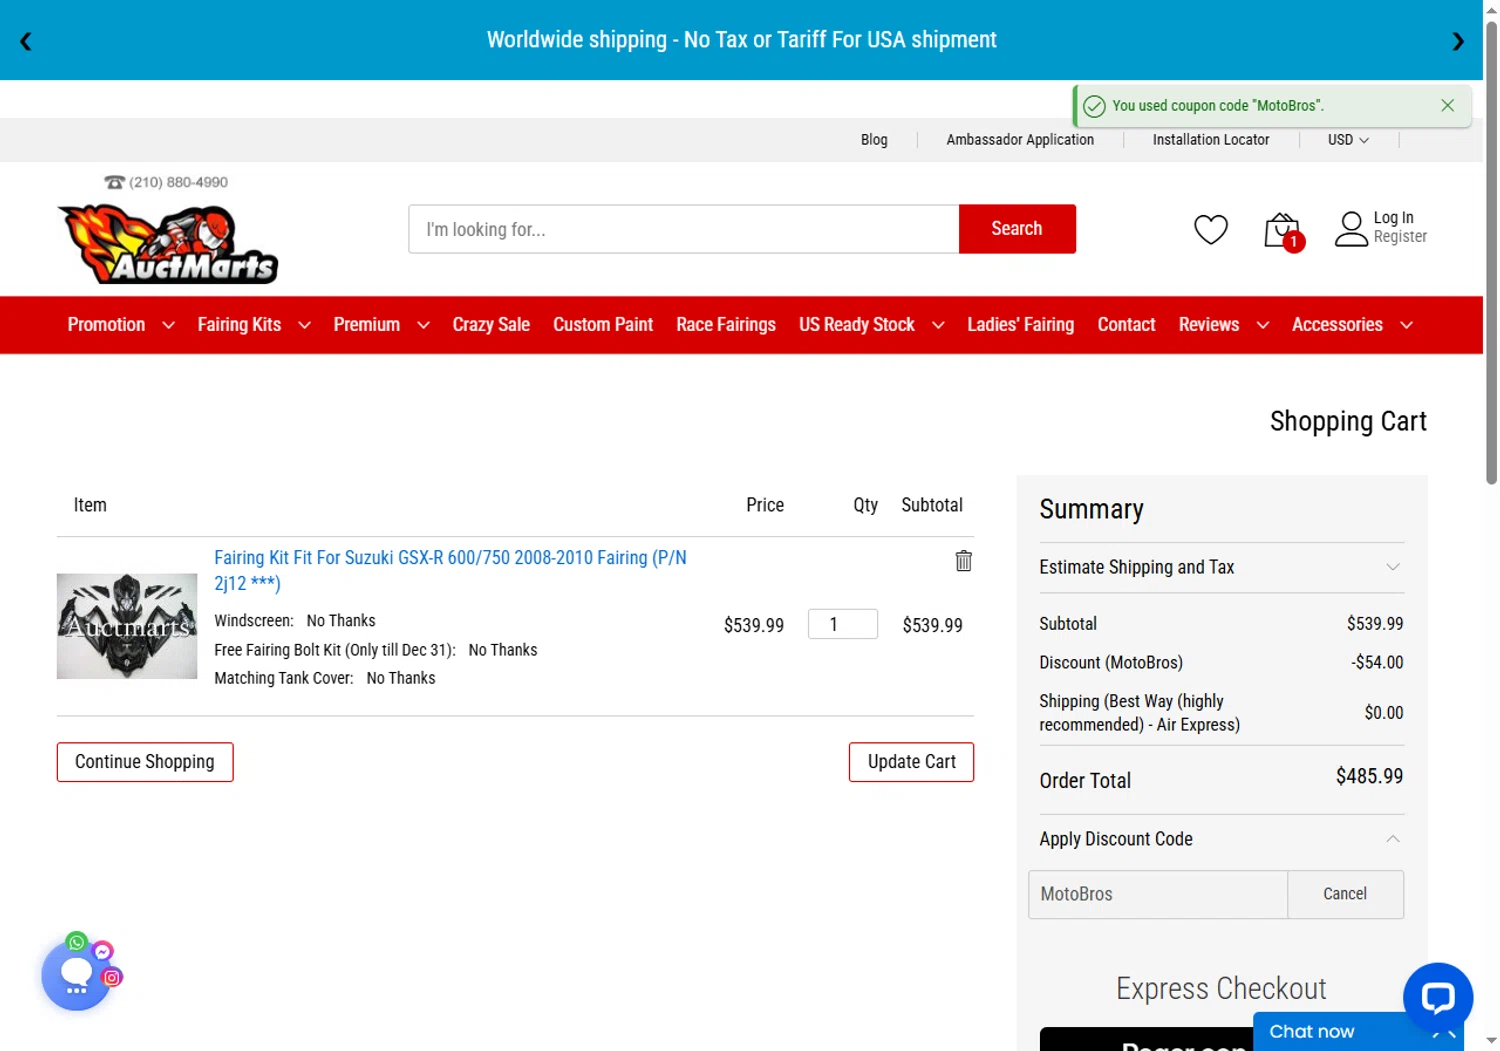Image resolution: width=1500 pixels, height=1051 pixels.
Task: Expand US Ready Stock menu chevron
Action: click(938, 325)
